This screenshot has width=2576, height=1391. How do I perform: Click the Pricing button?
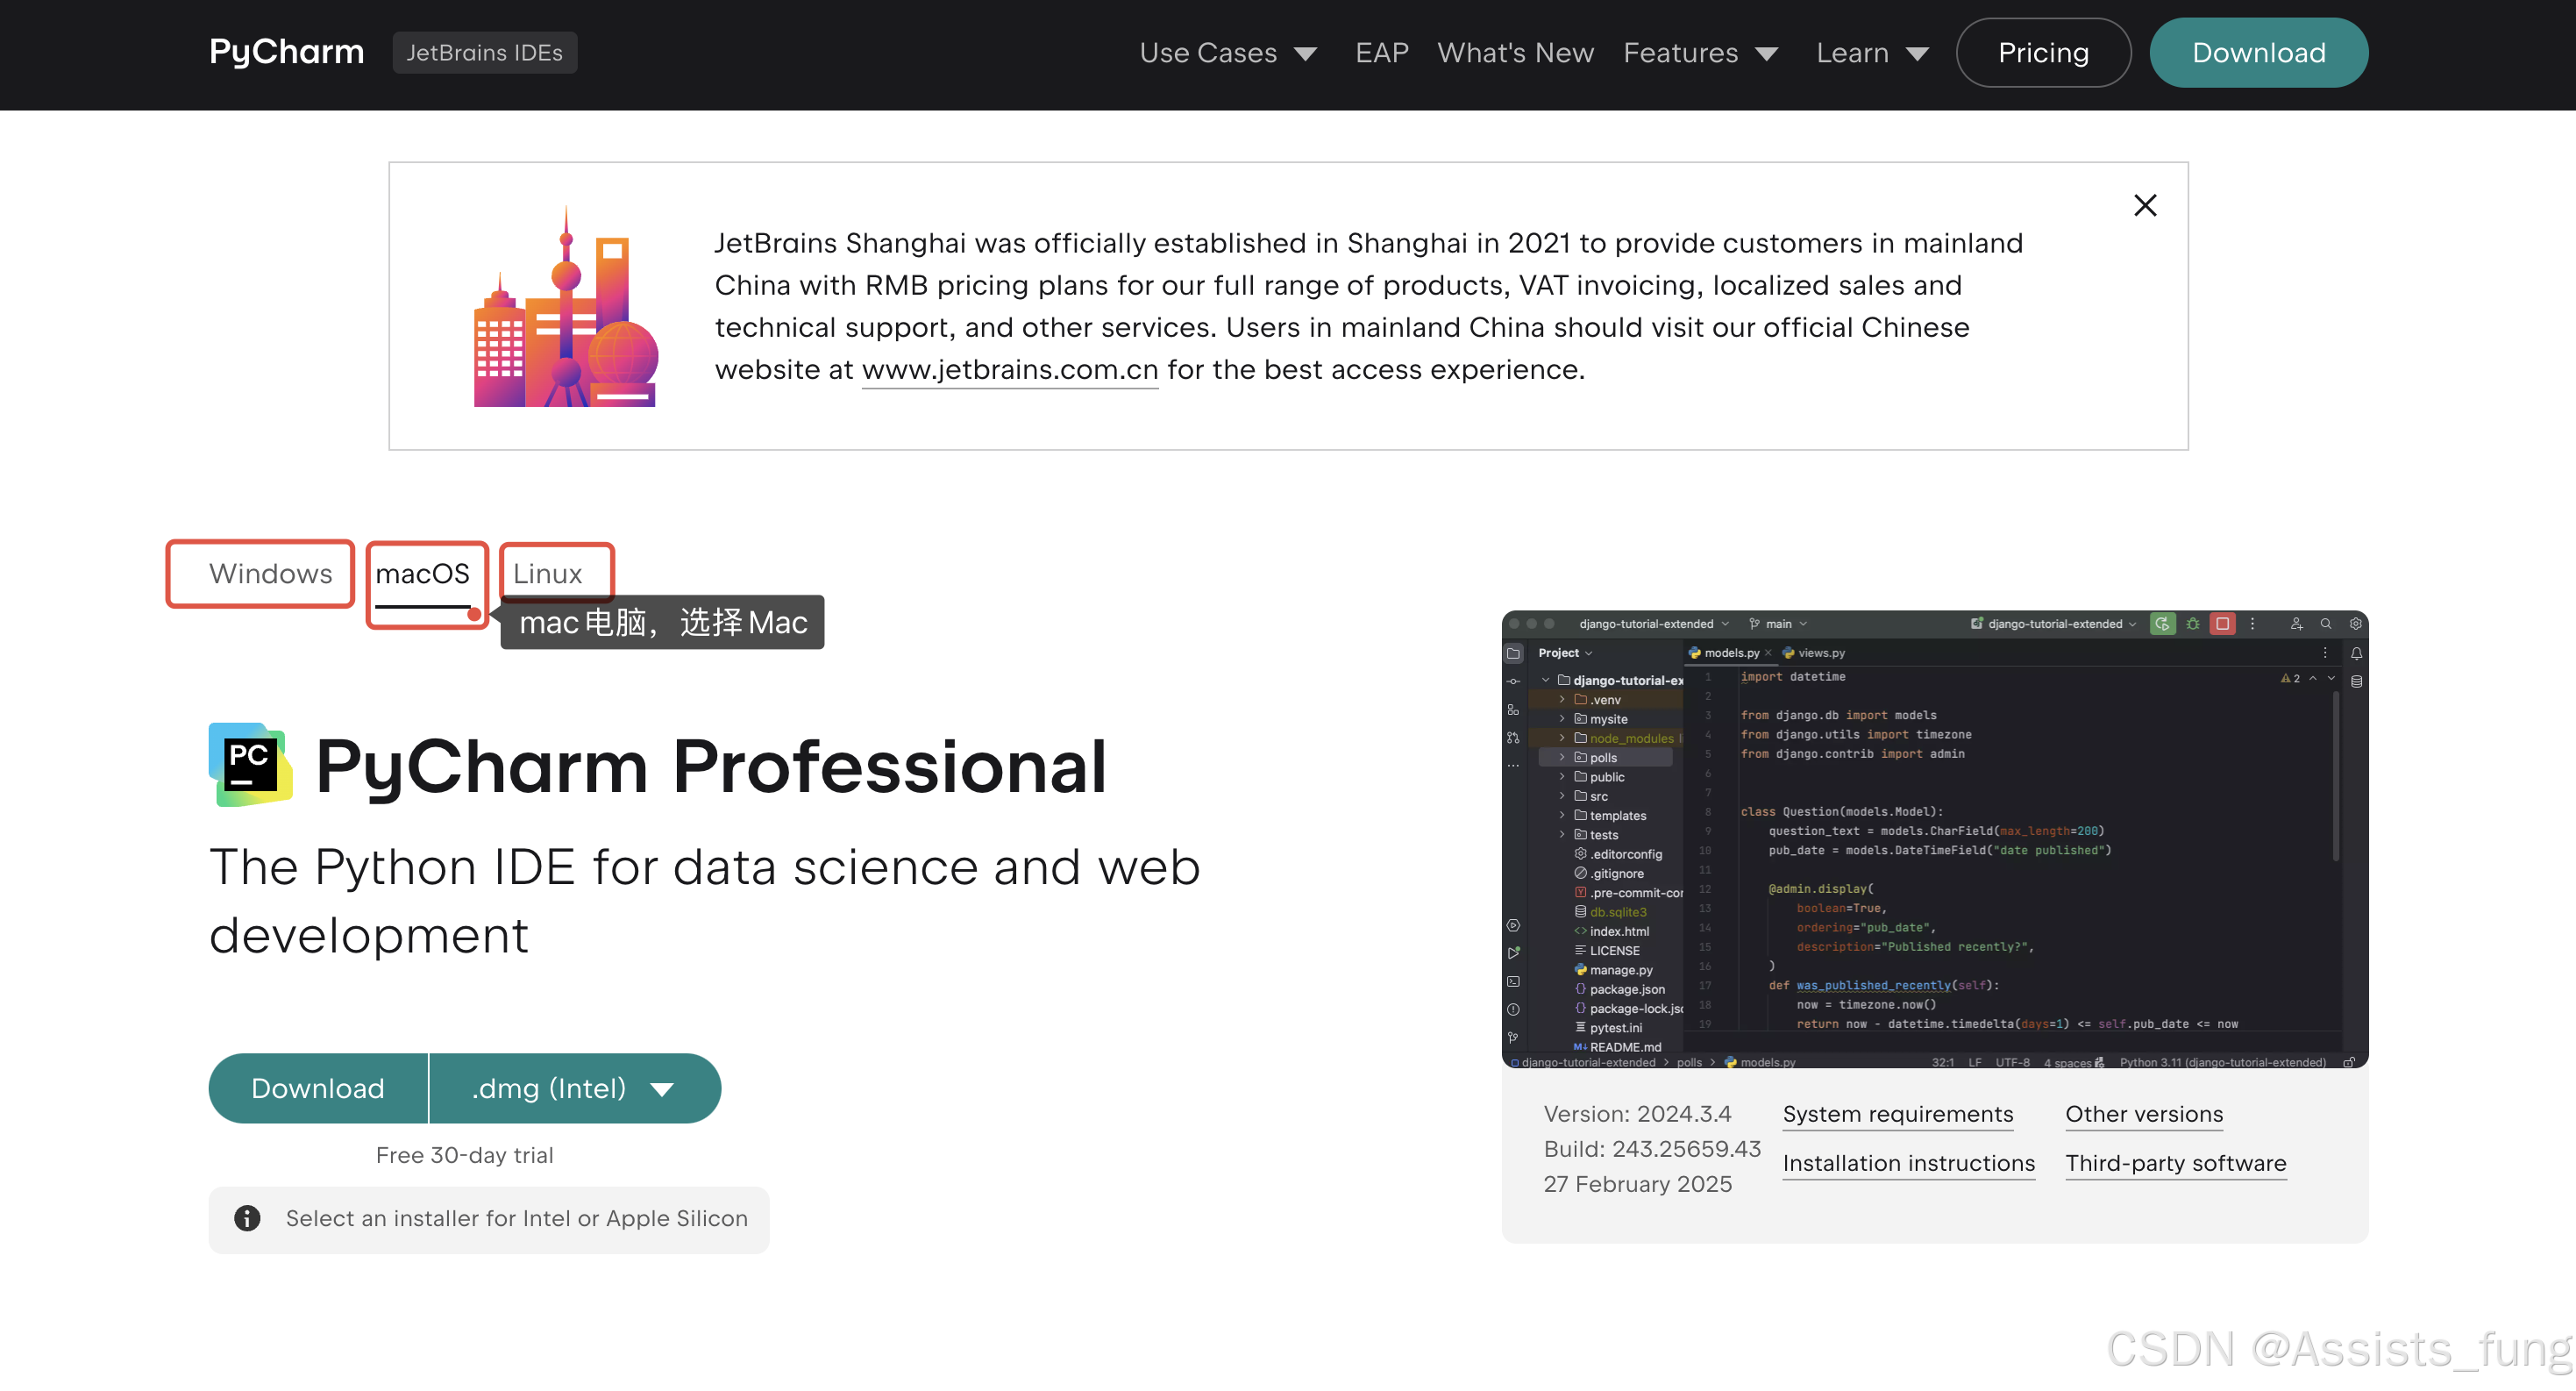[x=2043, y=52]
